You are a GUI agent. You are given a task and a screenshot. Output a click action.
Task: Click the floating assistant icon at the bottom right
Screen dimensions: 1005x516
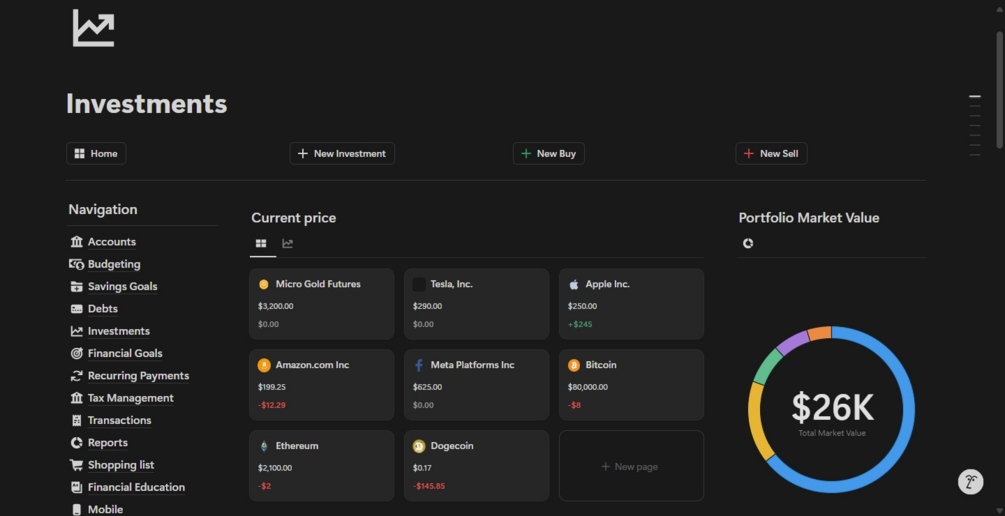pos(970,481)
